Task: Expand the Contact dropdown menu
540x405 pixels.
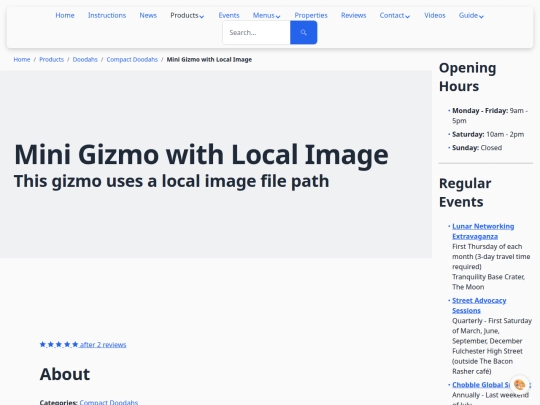Action: (394, 15)
